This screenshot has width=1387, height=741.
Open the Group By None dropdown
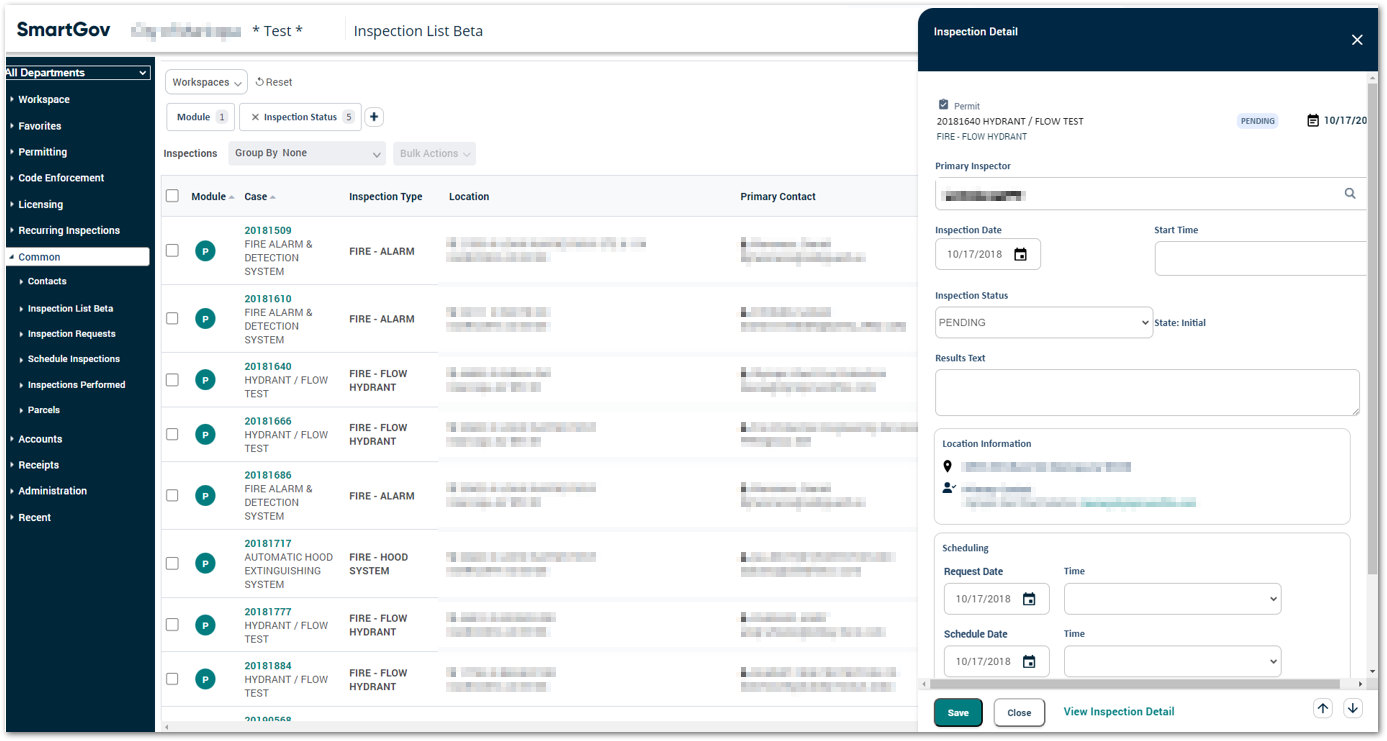coord(307,153)
